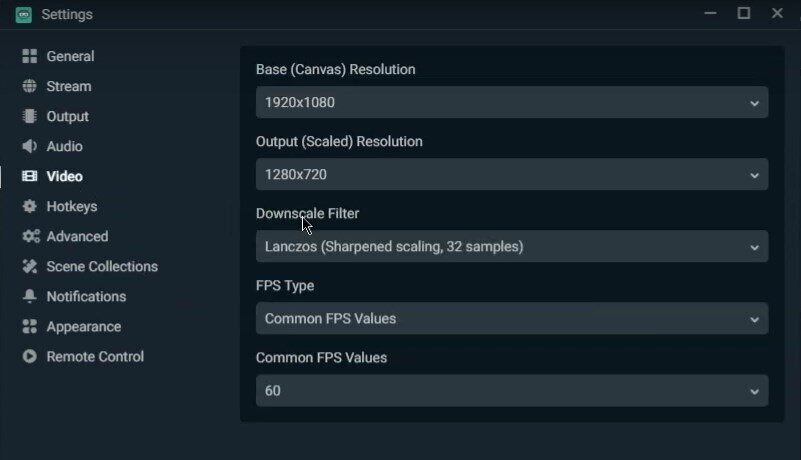Click the General grid icon in sidebar
Viewport: 801px width, 460px height.
click(30, 57)
